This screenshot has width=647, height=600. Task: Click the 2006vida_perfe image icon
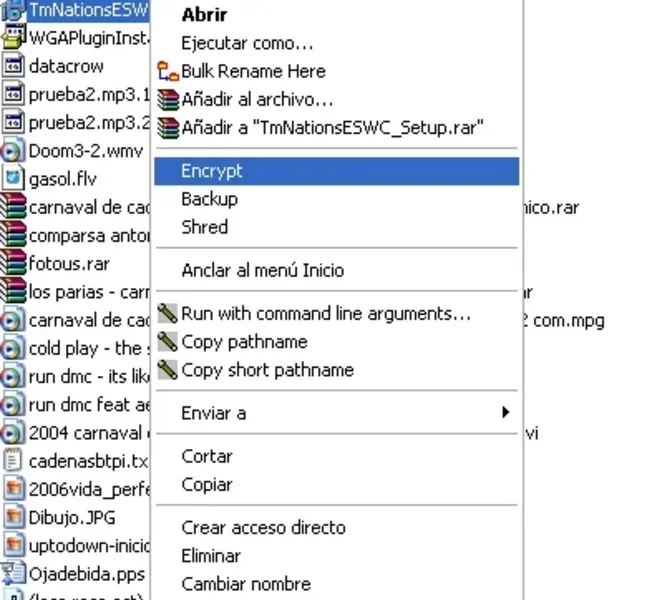pyautogui.click(x=13, y=489)
